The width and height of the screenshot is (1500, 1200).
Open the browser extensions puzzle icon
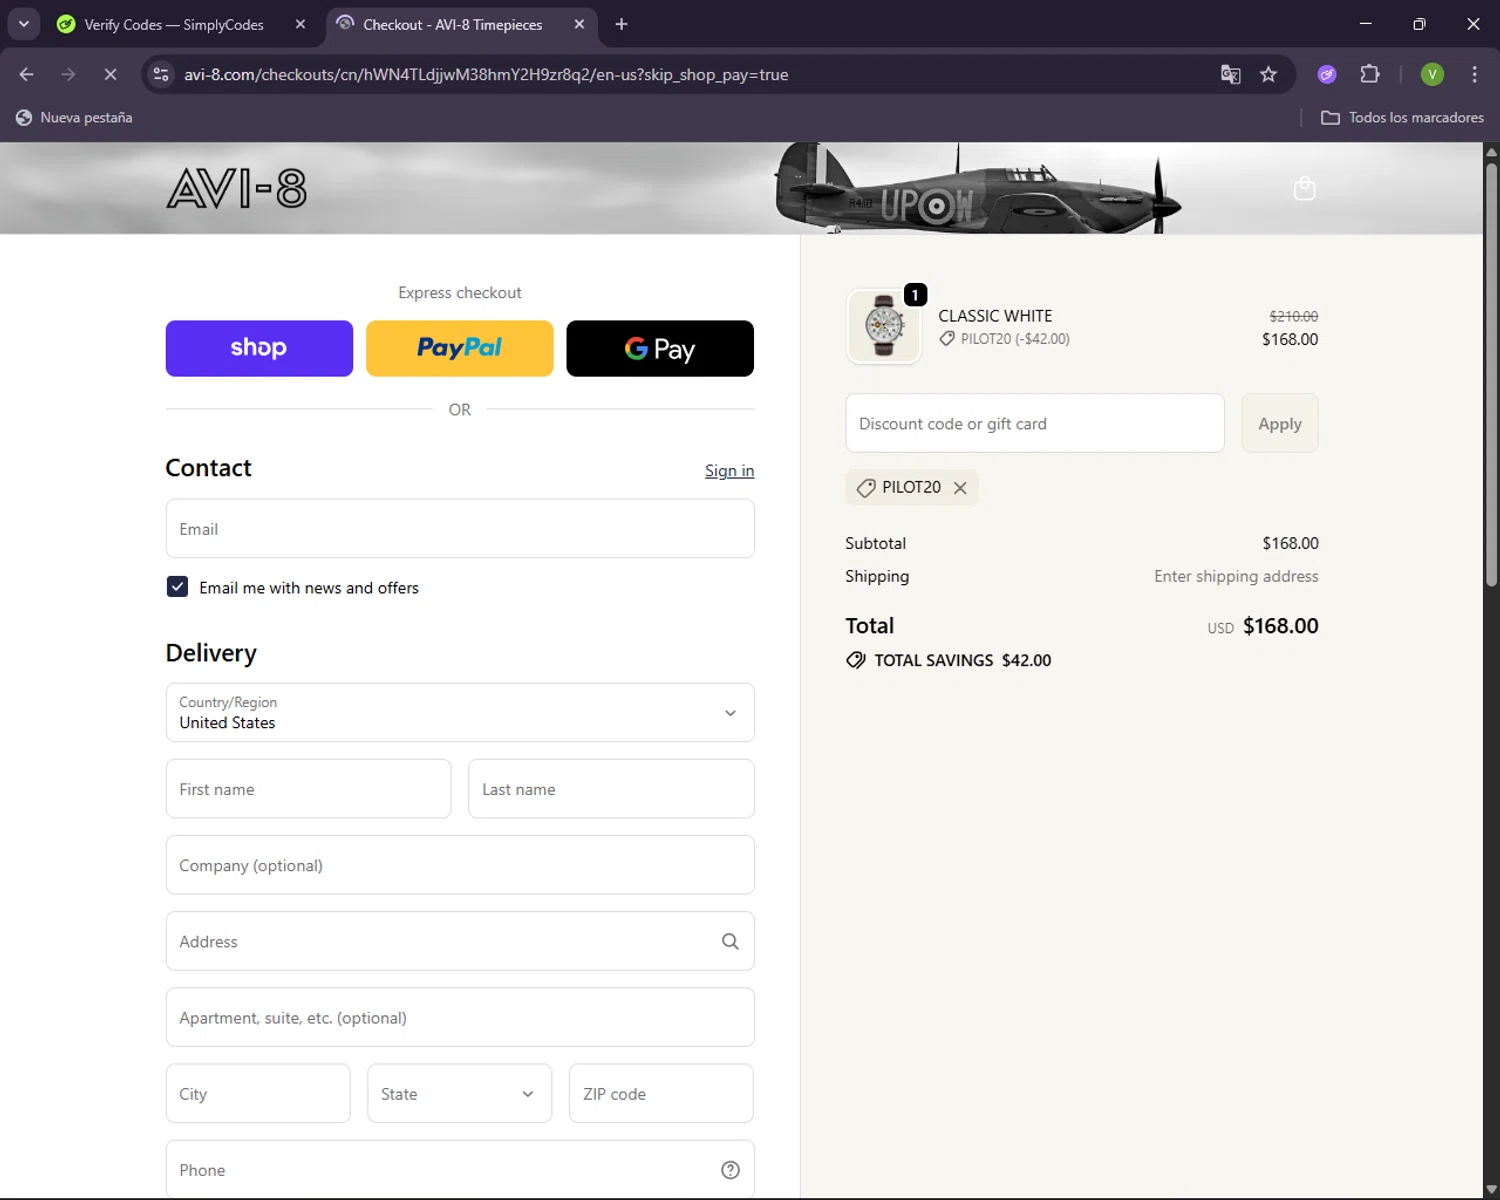(x=1370, y=74)
